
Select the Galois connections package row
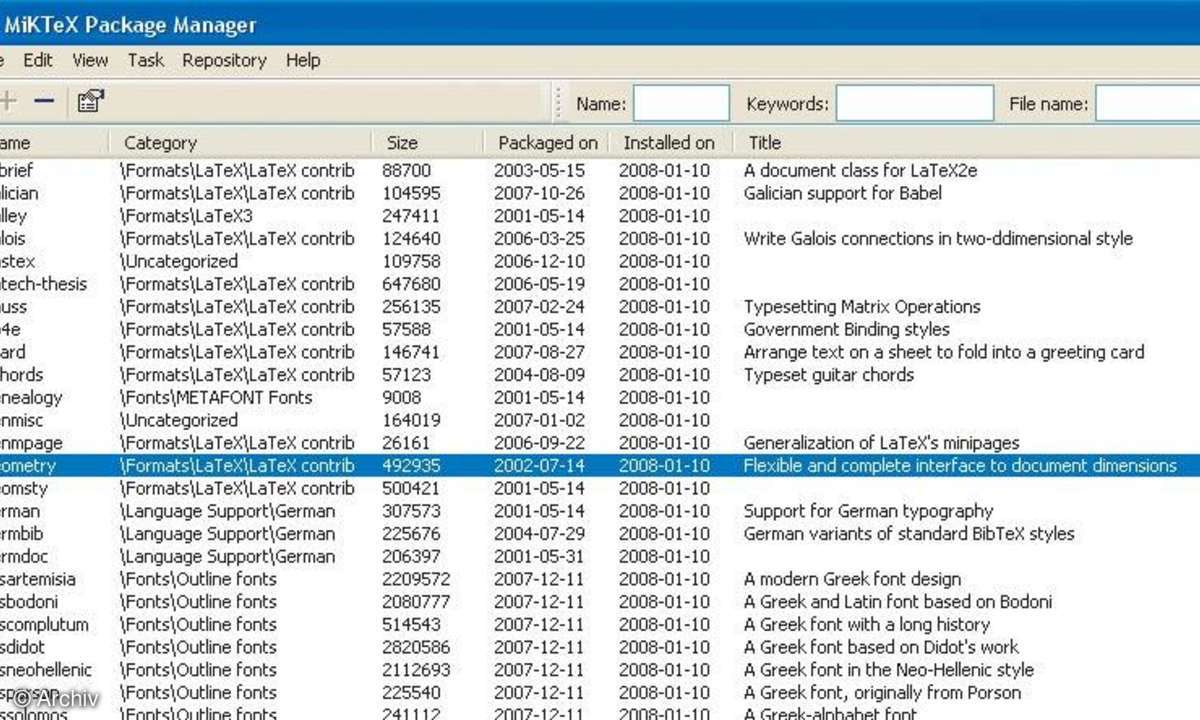(x=600, y=239)
